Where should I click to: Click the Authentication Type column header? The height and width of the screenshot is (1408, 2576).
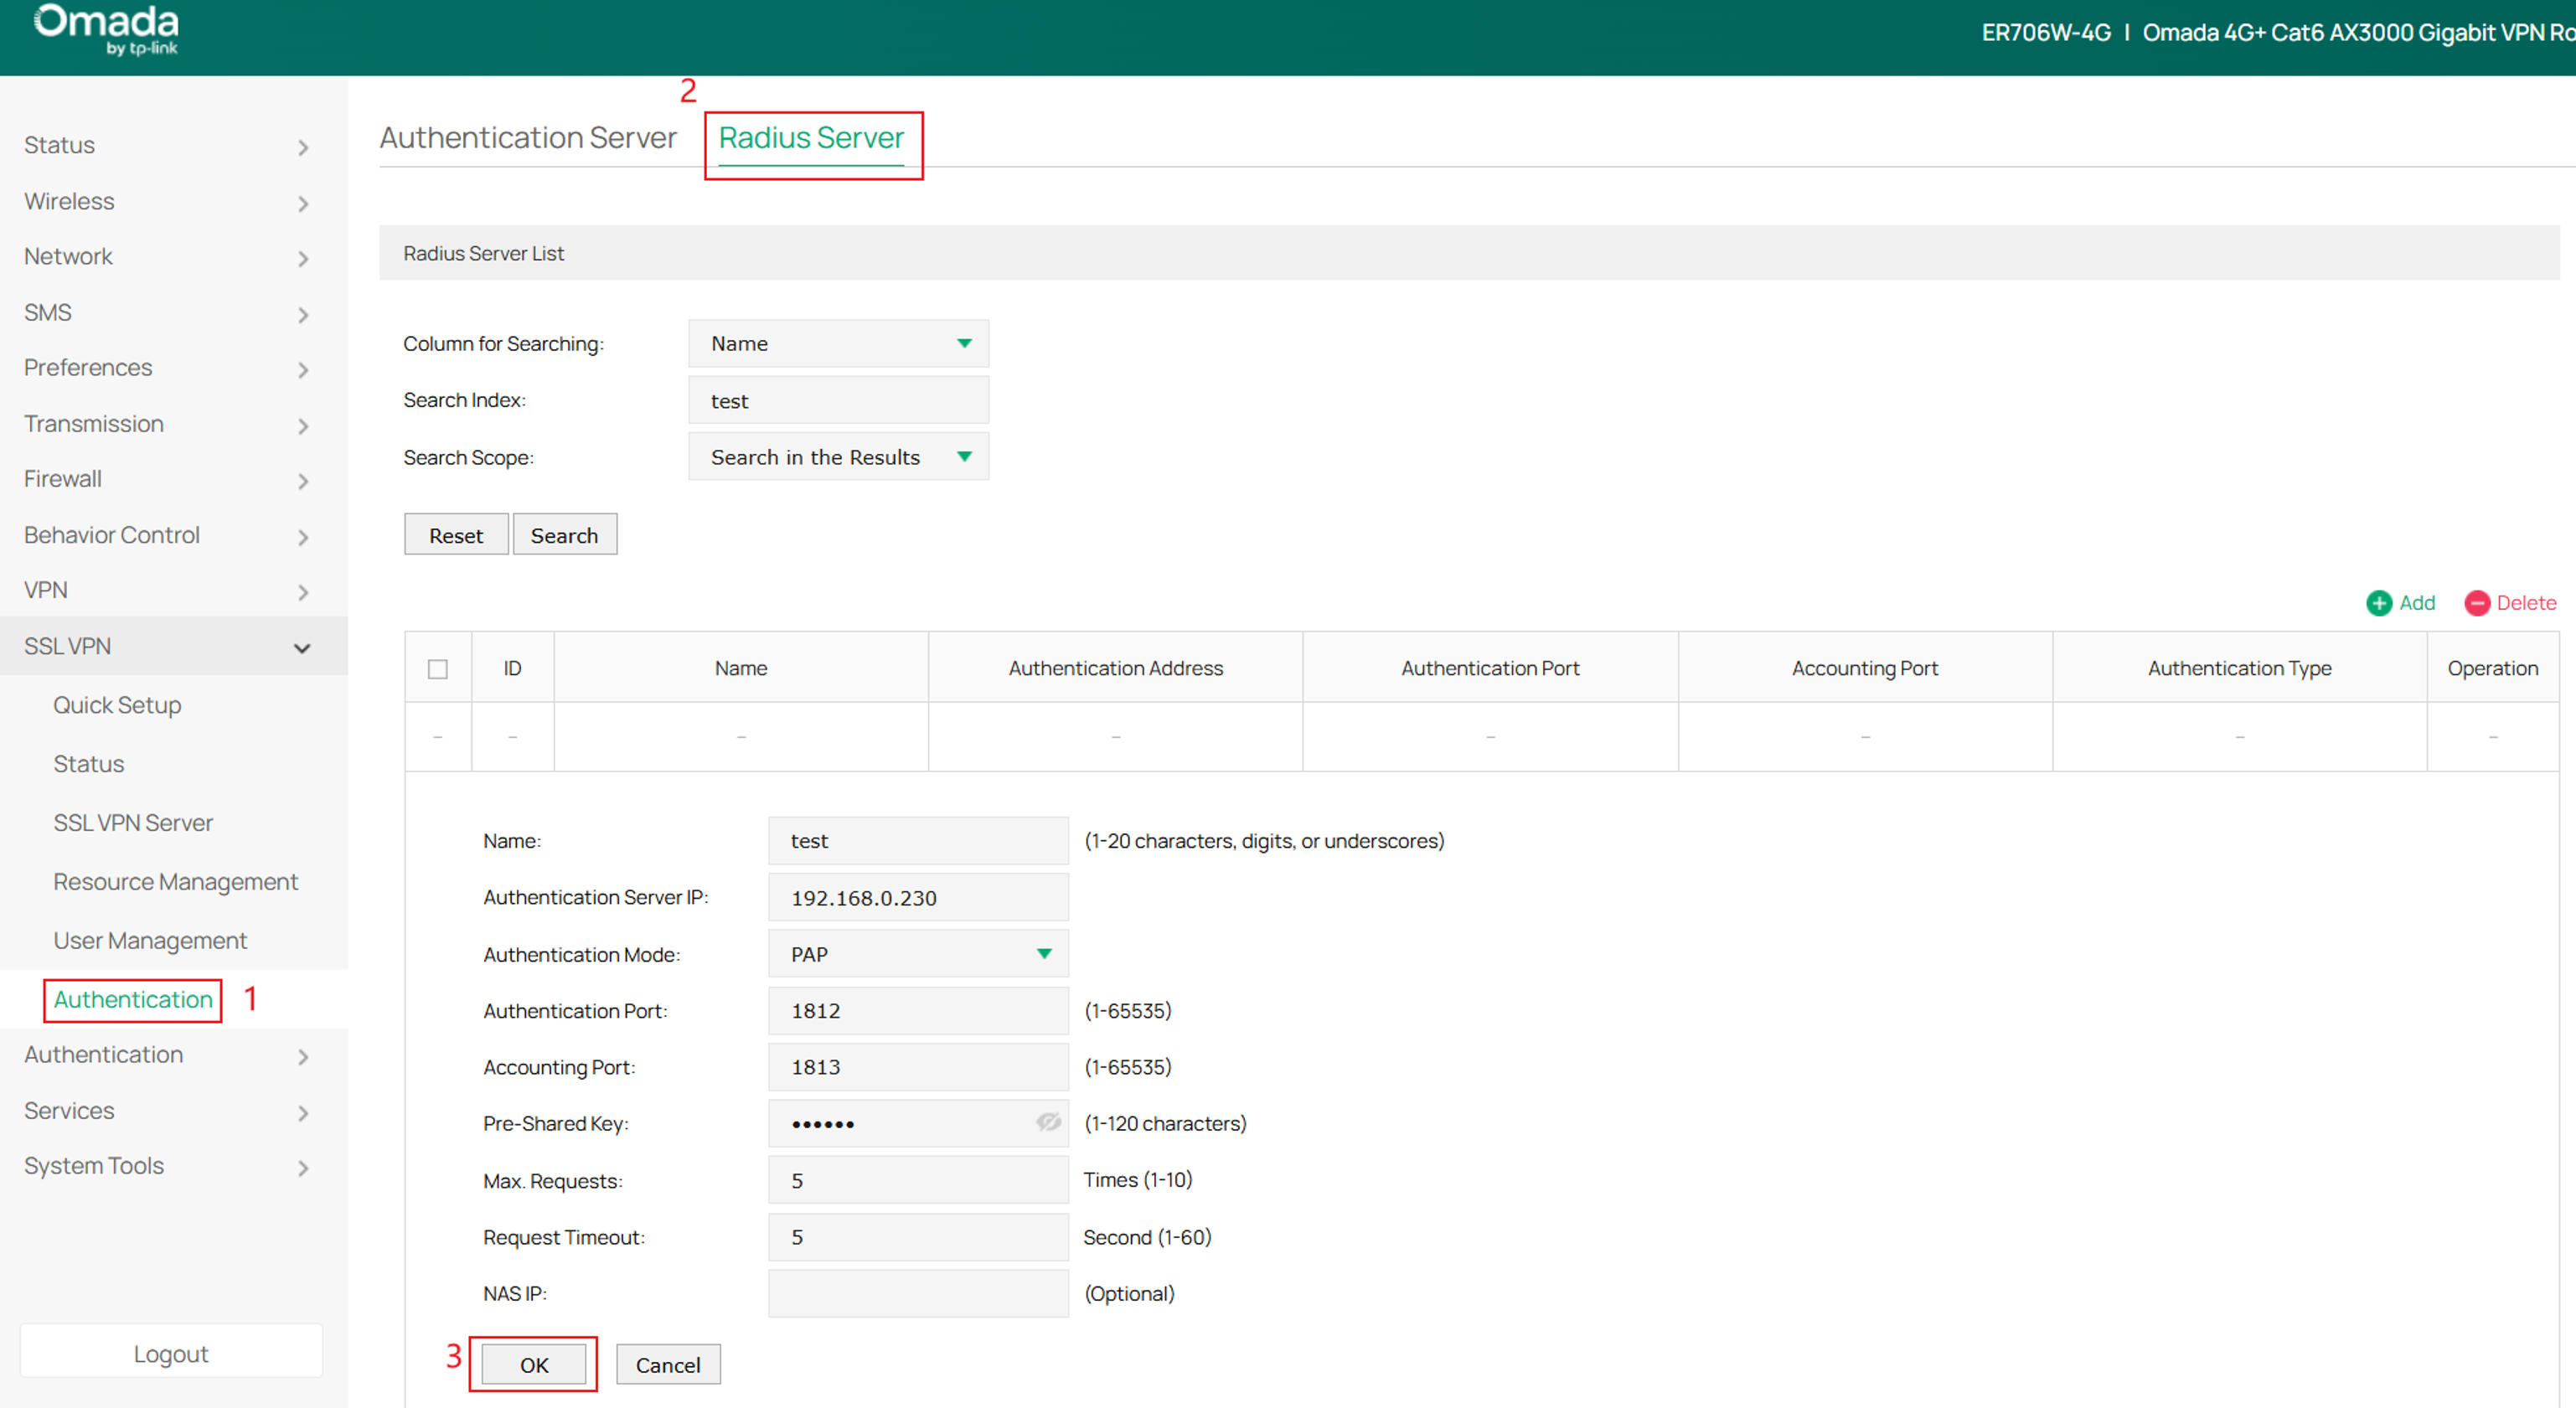pyautogui.click(x=2239, y=668)
